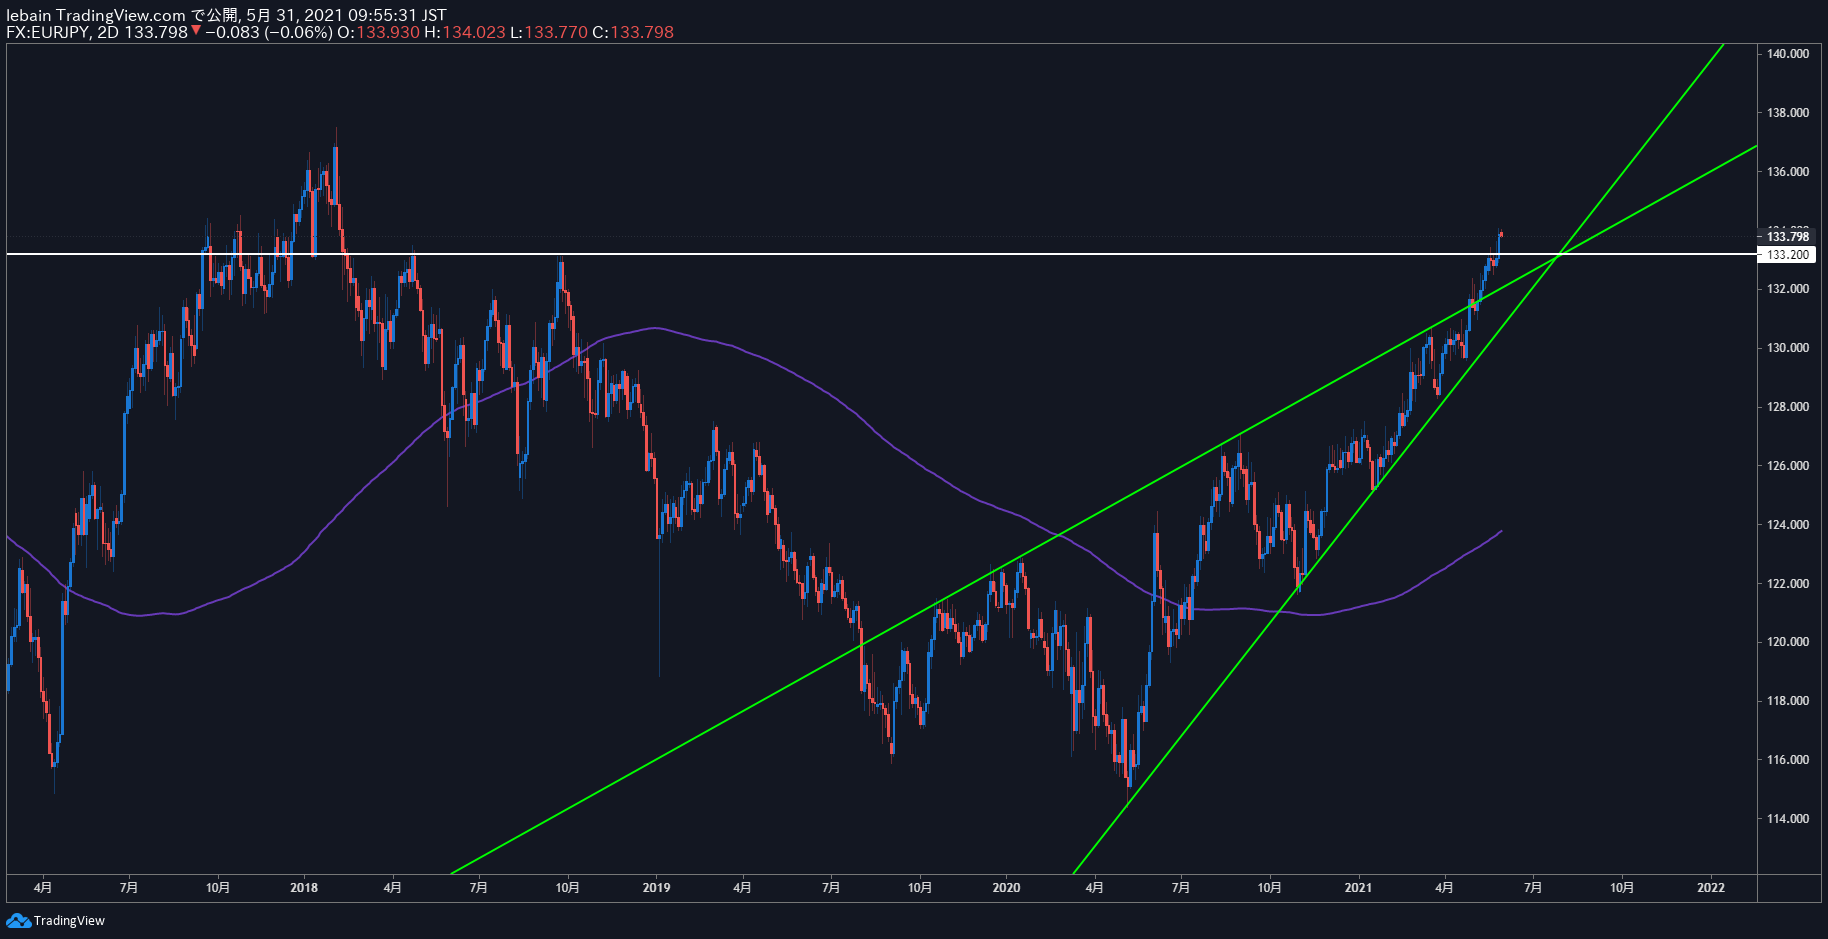Click the high value H:134.023
The height and width of the screenshot is (939, 1828).
point(465,32)
